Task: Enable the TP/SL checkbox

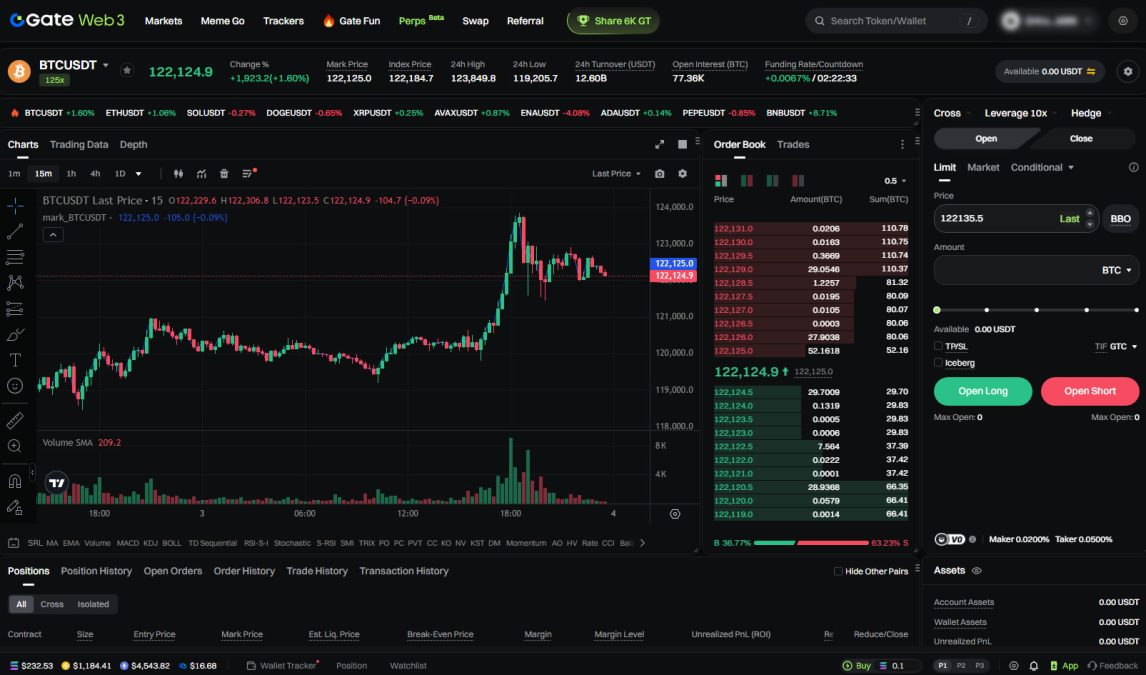Action: 938,346
